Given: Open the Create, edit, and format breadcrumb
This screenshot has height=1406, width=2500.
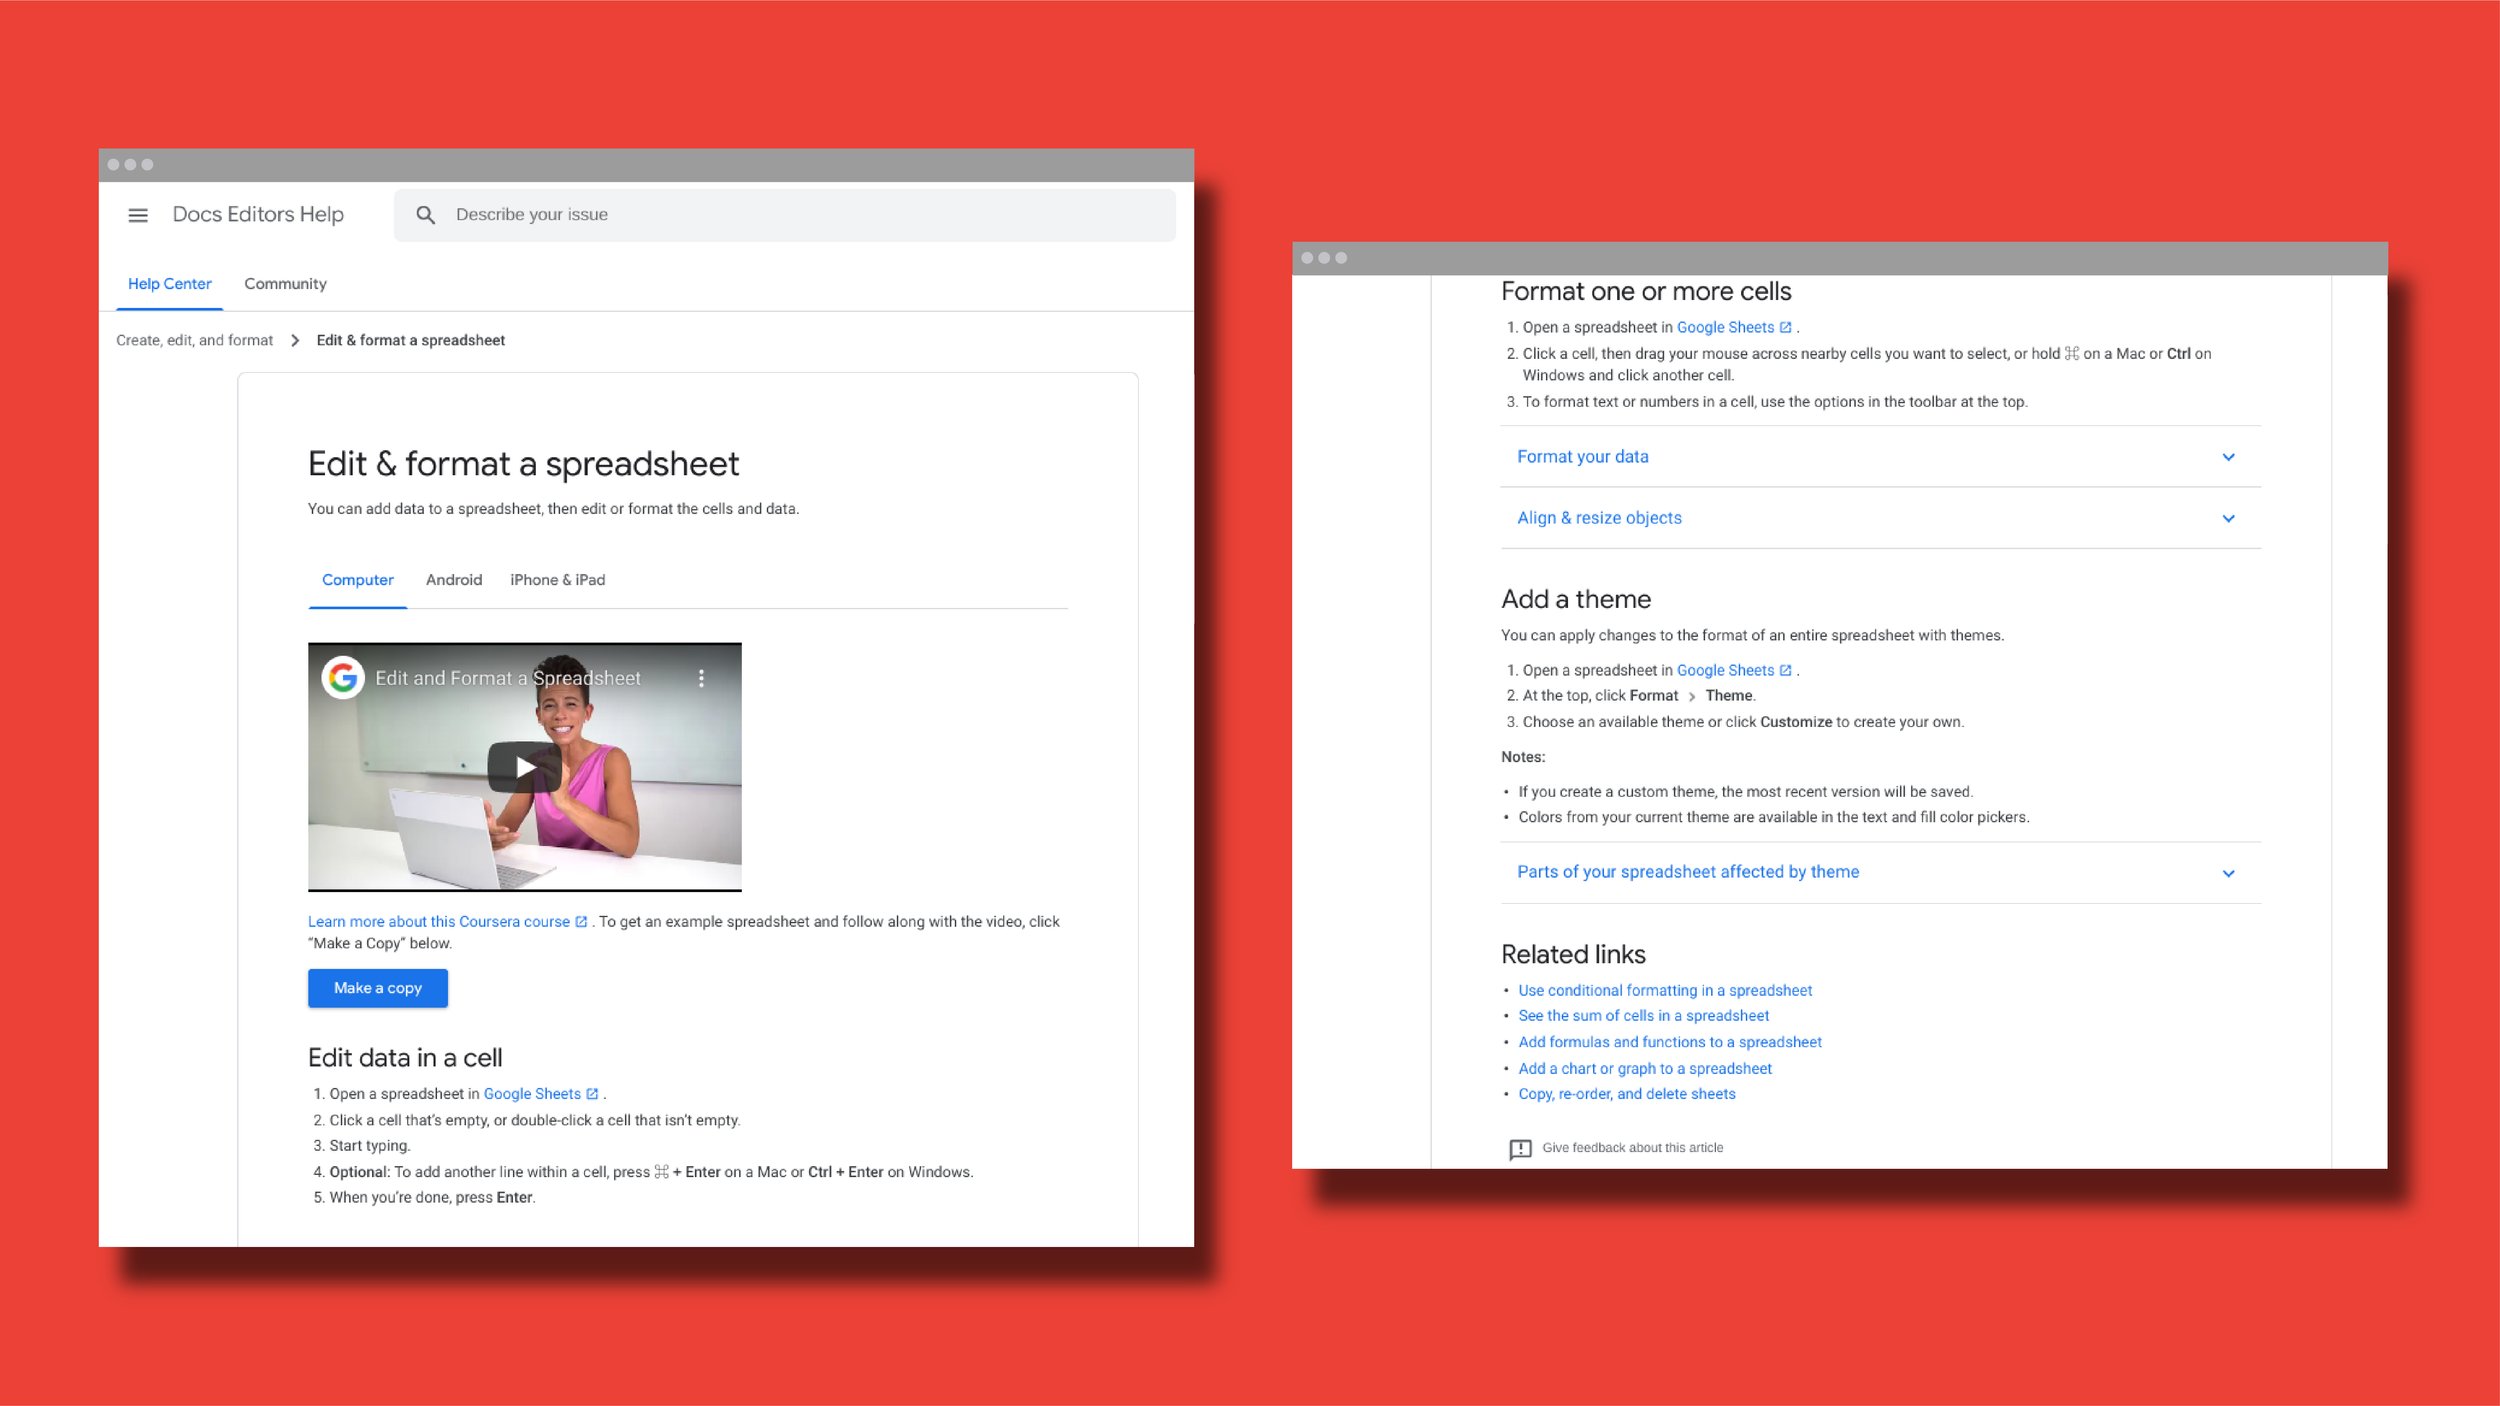Looking at the screenshot, I should (194, 340).
